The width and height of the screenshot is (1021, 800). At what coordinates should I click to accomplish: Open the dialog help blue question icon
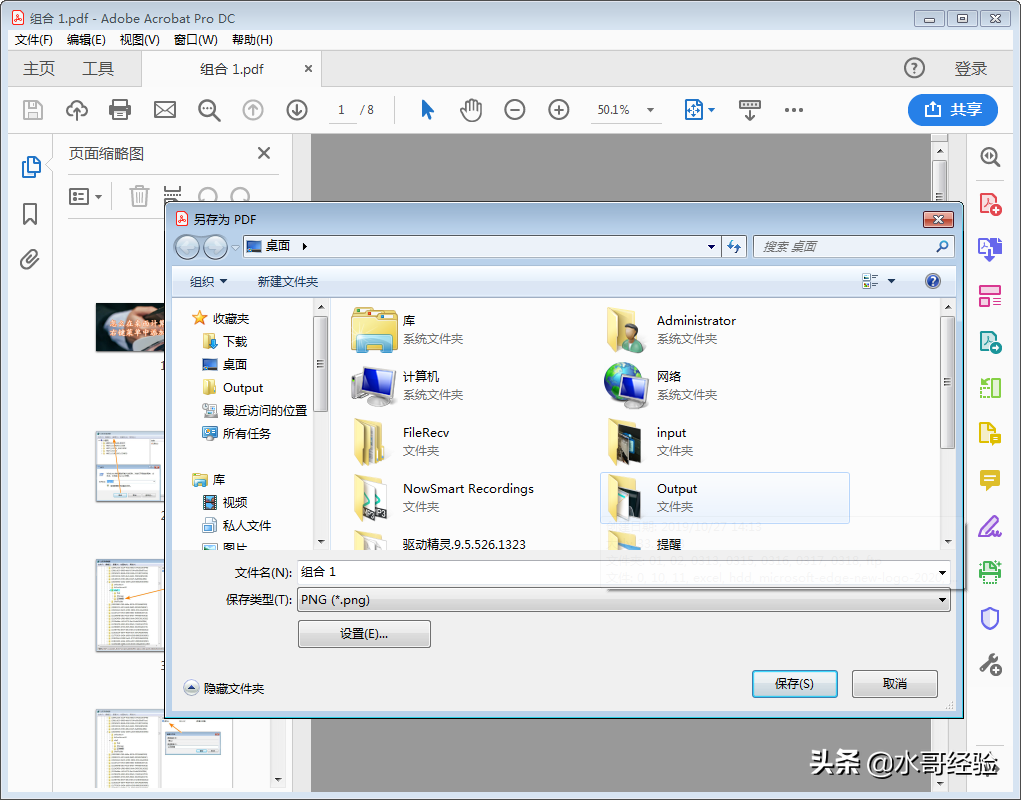click(932, 281)
